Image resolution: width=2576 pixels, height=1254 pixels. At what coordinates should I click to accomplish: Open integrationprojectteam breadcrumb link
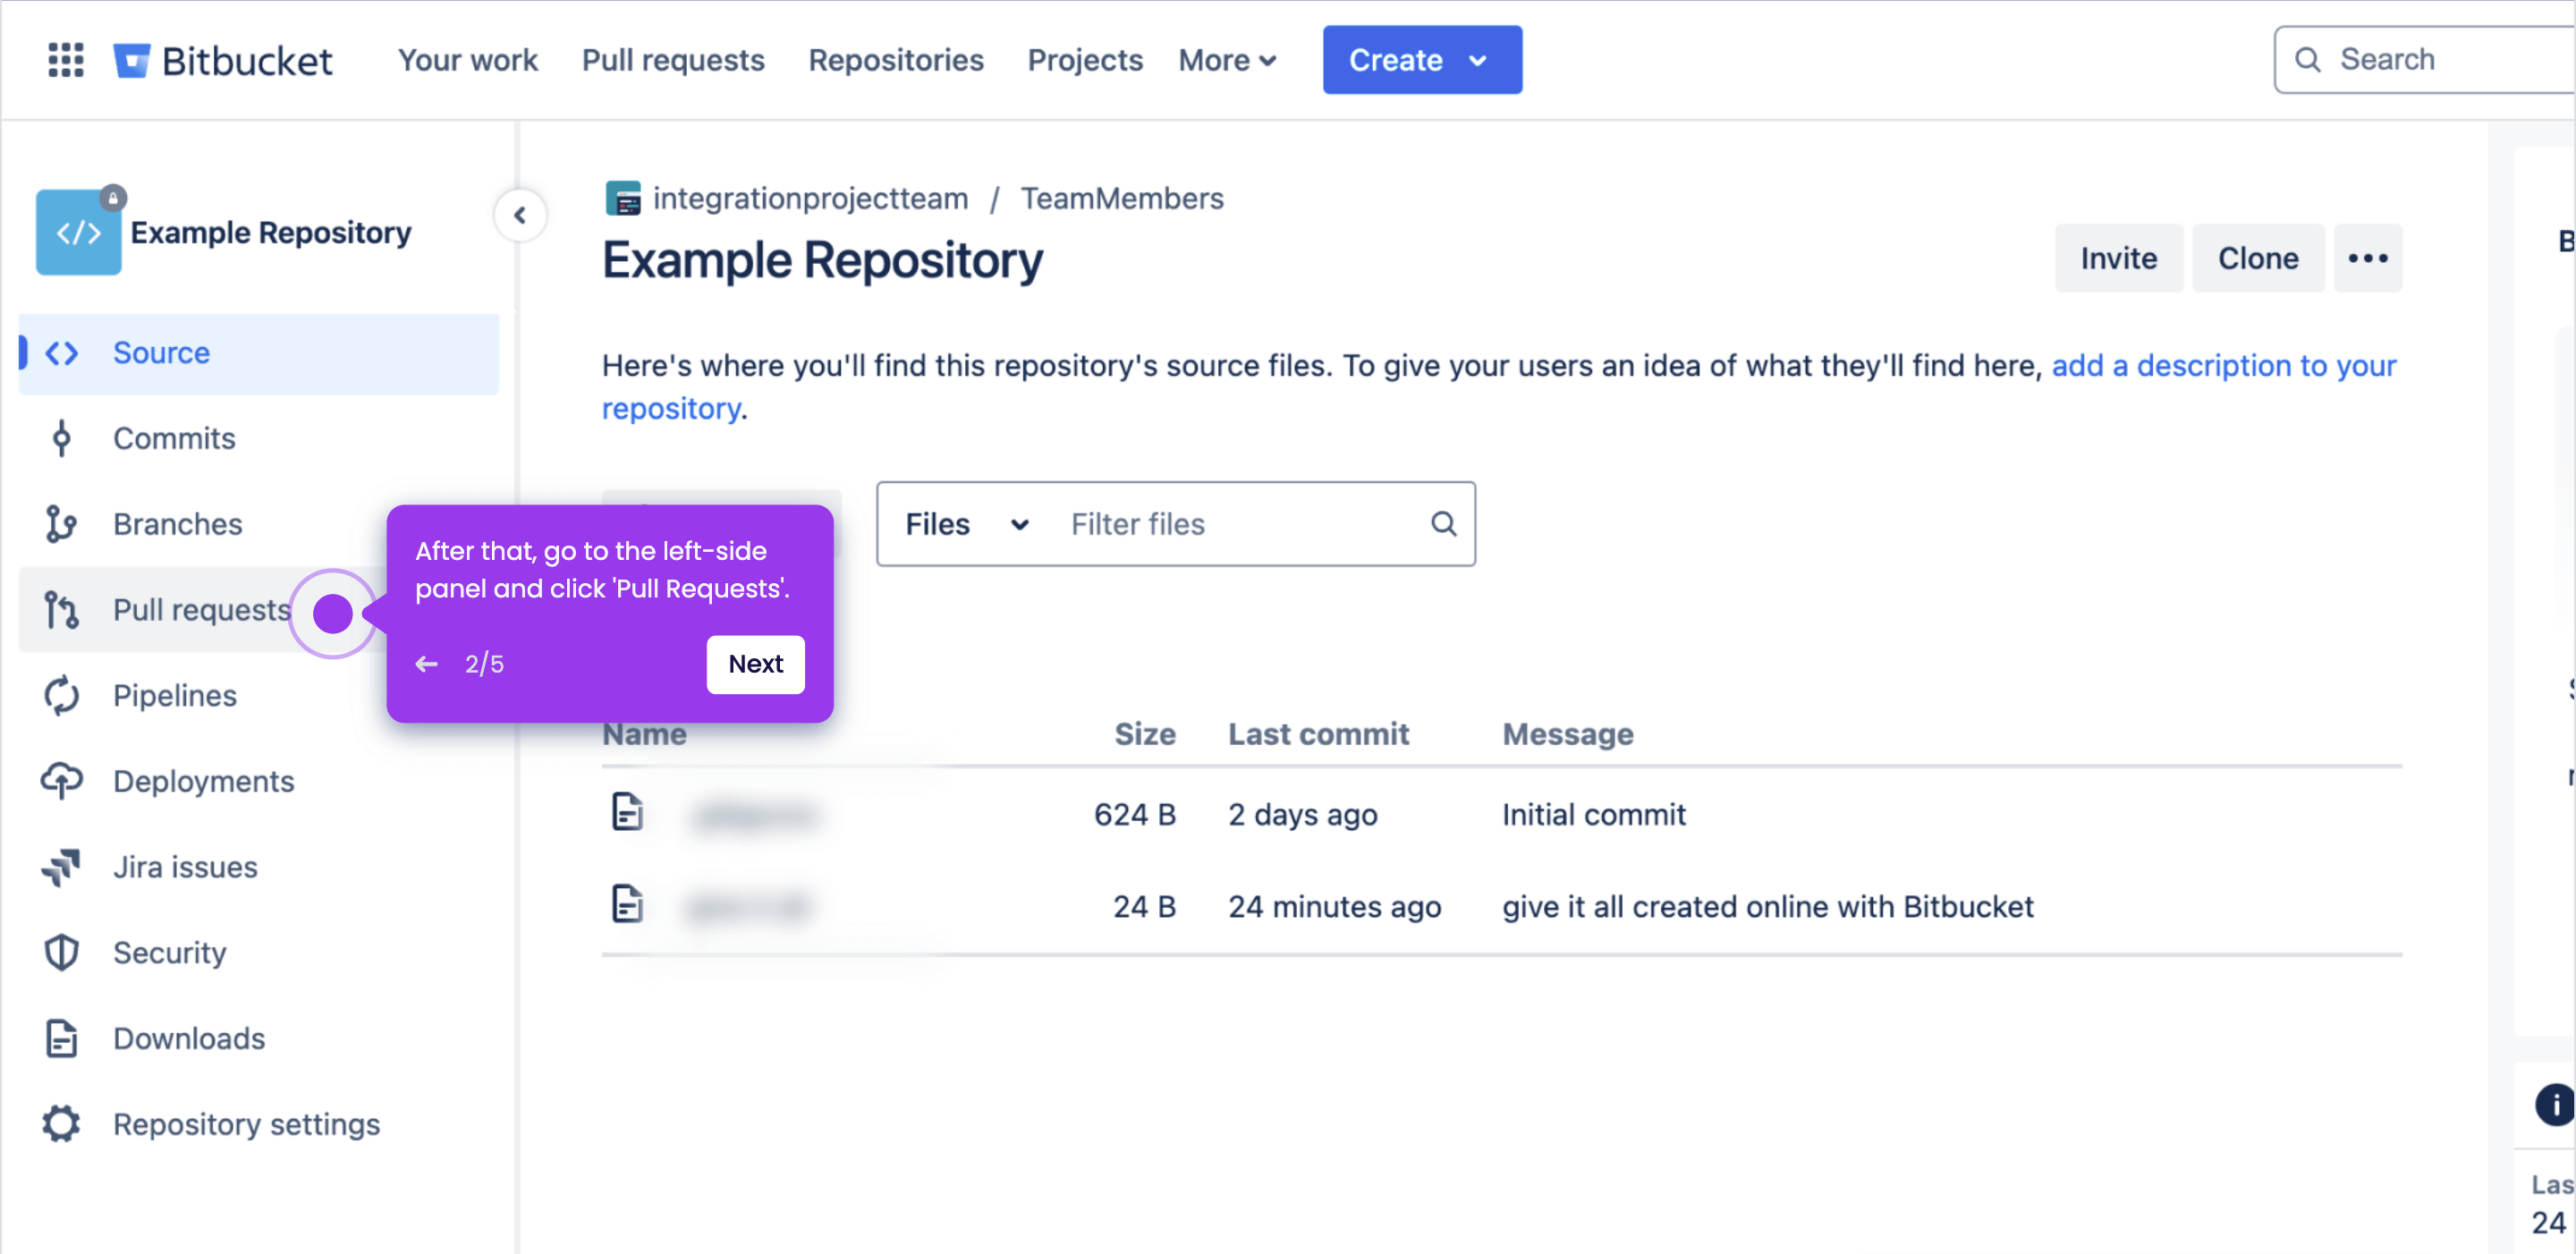point(811,198)
